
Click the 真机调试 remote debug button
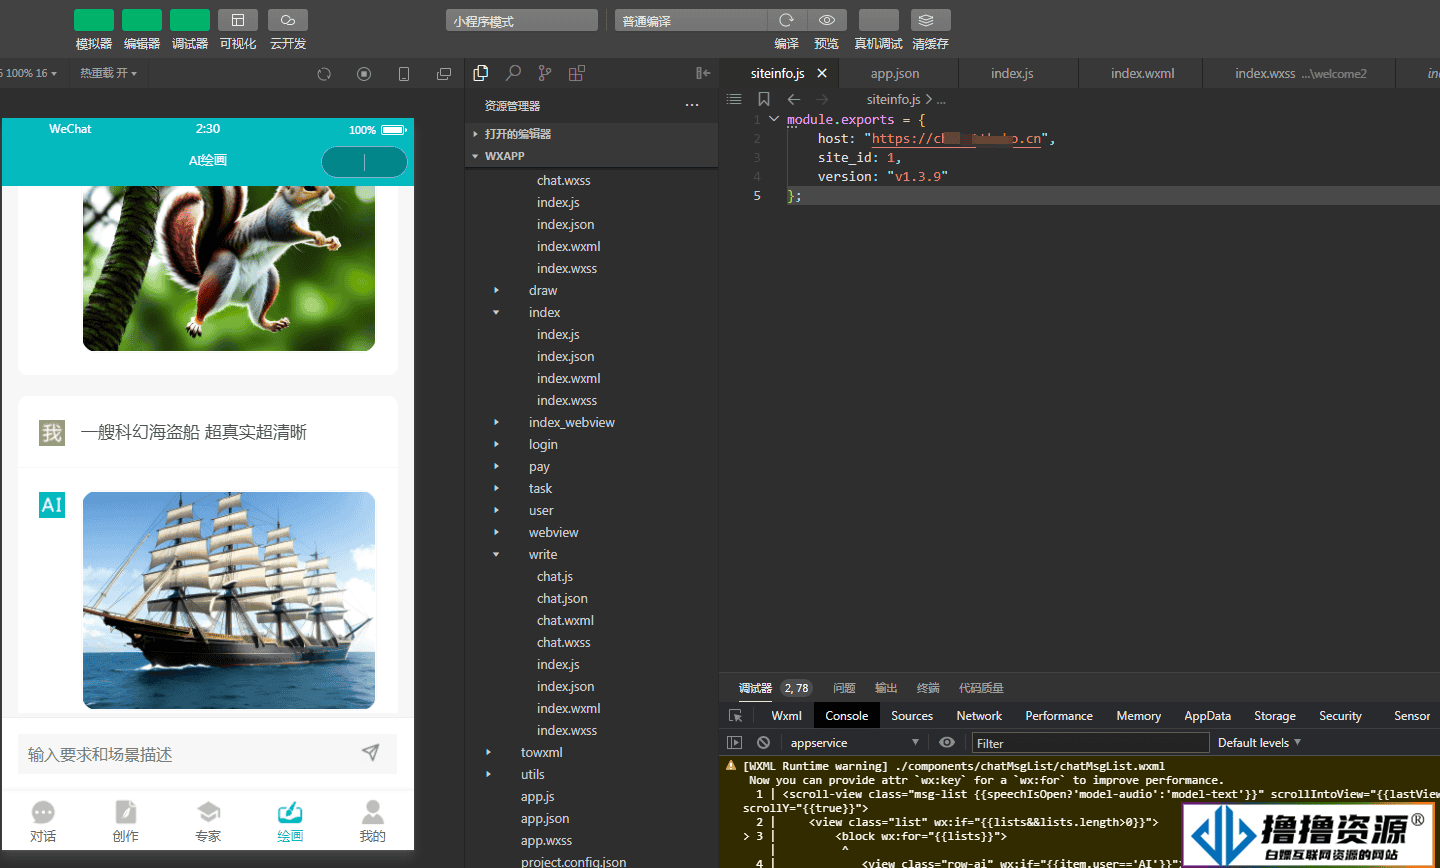point(879,20)
